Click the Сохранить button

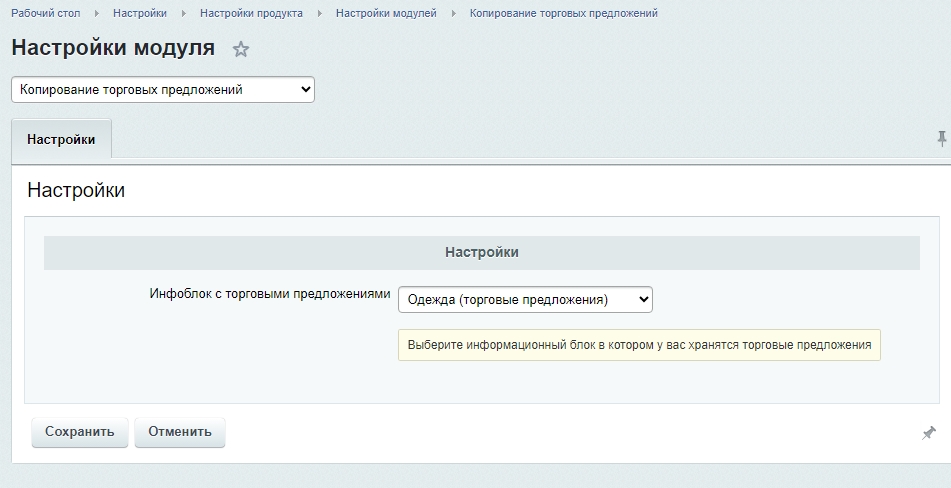[79, 432]
